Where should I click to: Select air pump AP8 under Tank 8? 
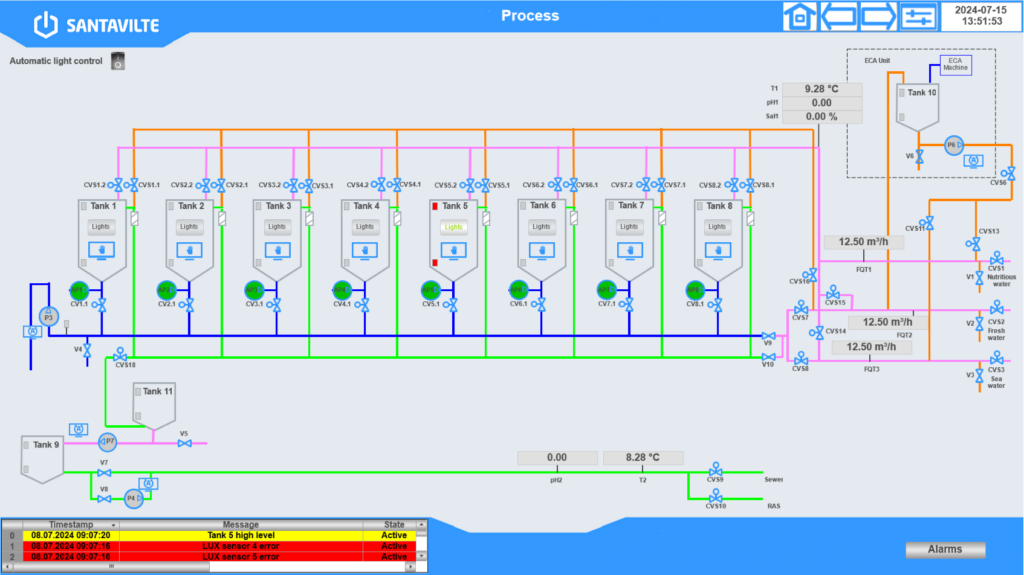point(695,290)
